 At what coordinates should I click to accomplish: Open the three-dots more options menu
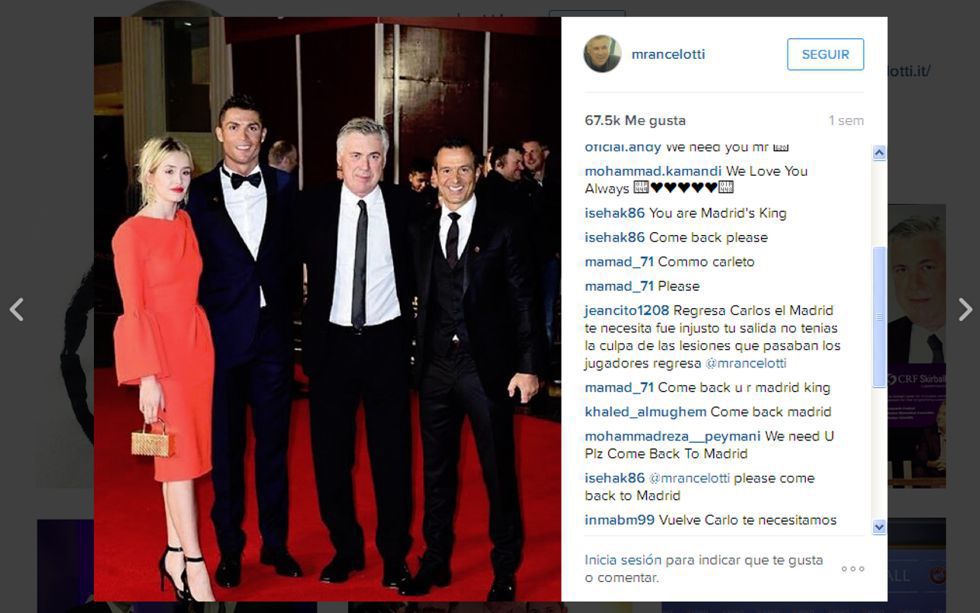[852, 569]
